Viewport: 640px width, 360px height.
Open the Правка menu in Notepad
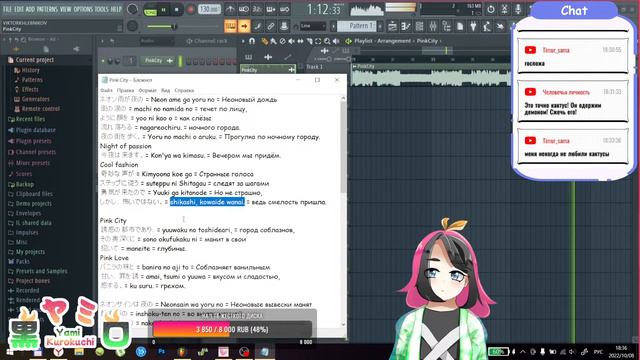pyautogui.click(x=125, y=90)
